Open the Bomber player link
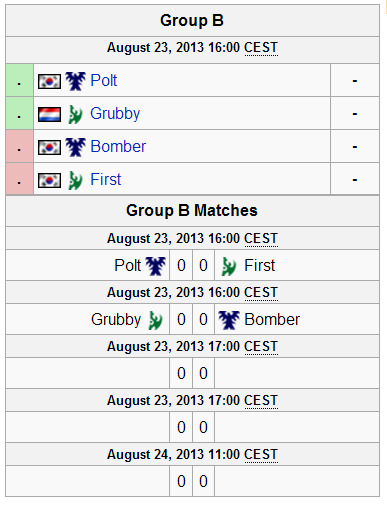The width and height of the screenshot is (387, 506). pyautogui.click(x=118, y=147)
